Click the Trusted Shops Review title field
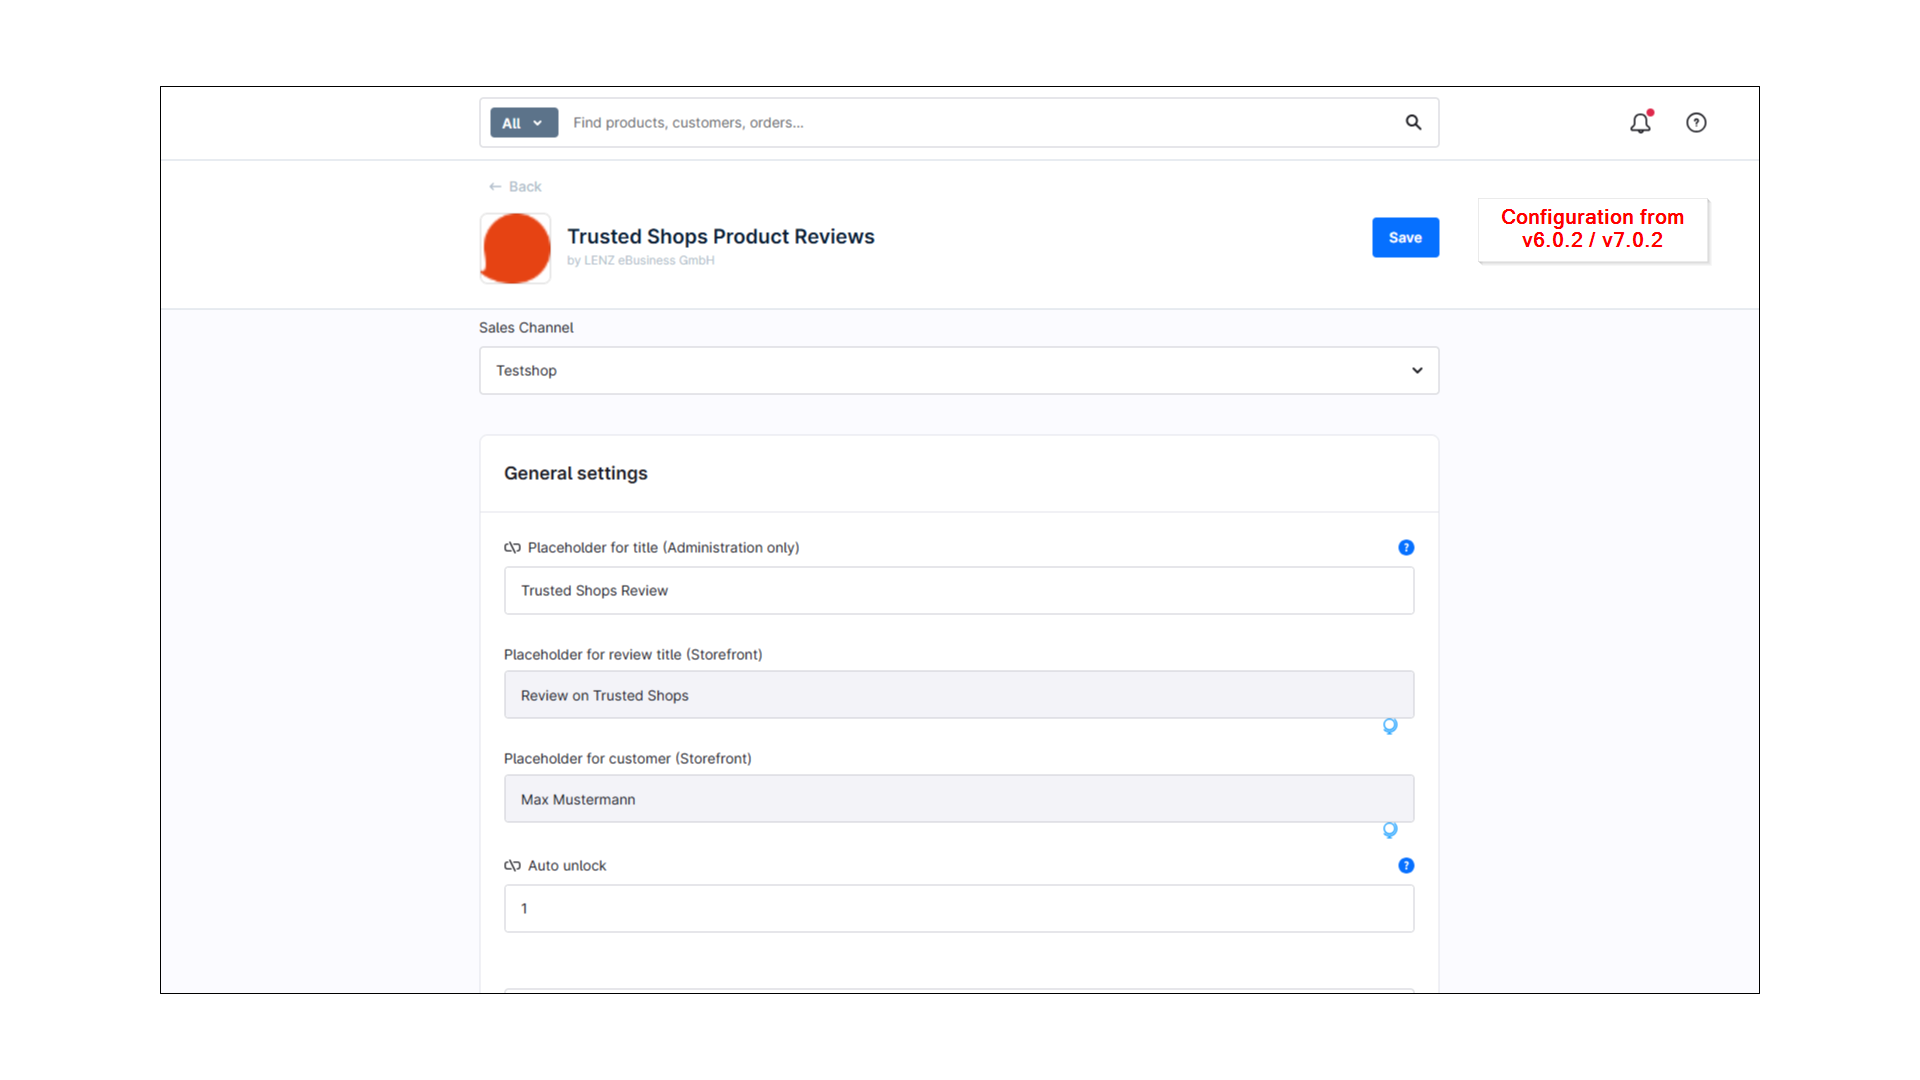The height and width of the screenshot is (1080, 1920). 959,591
